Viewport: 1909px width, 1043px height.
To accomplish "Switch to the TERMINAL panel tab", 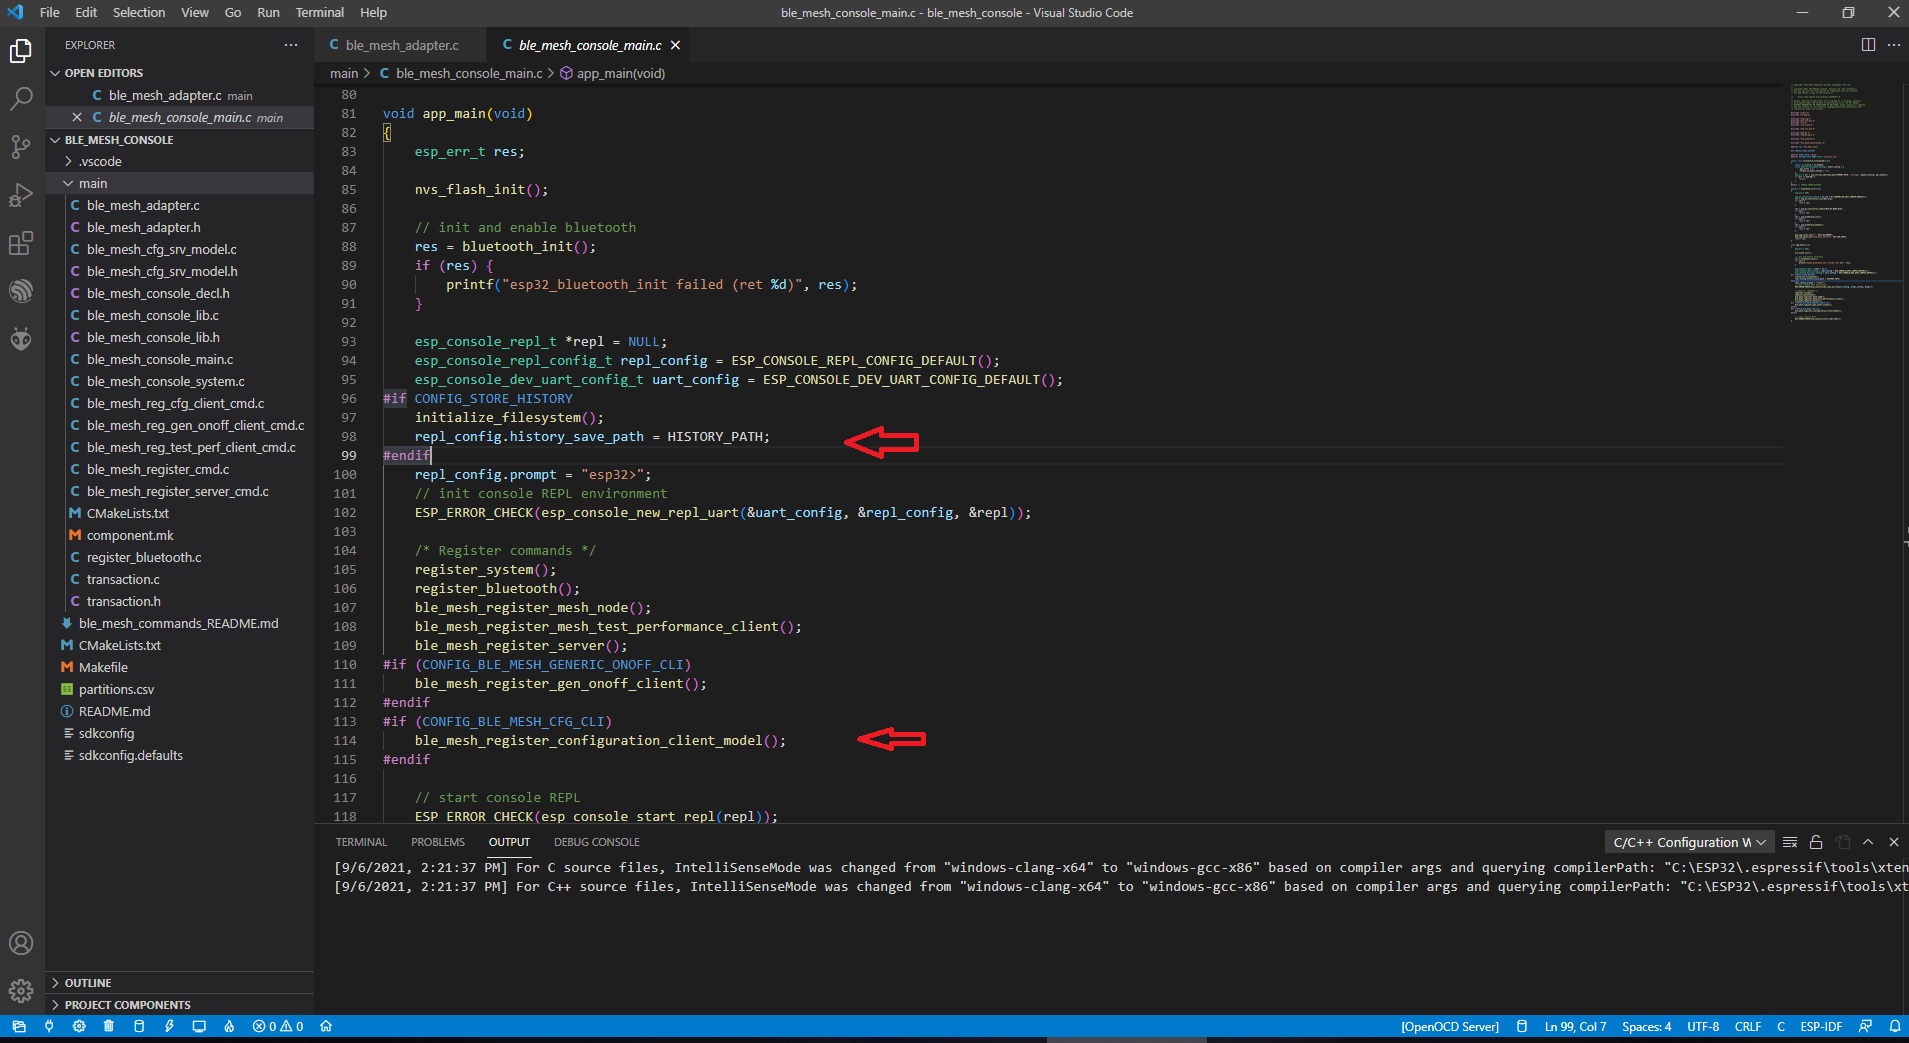I will [x=361, y=842].
